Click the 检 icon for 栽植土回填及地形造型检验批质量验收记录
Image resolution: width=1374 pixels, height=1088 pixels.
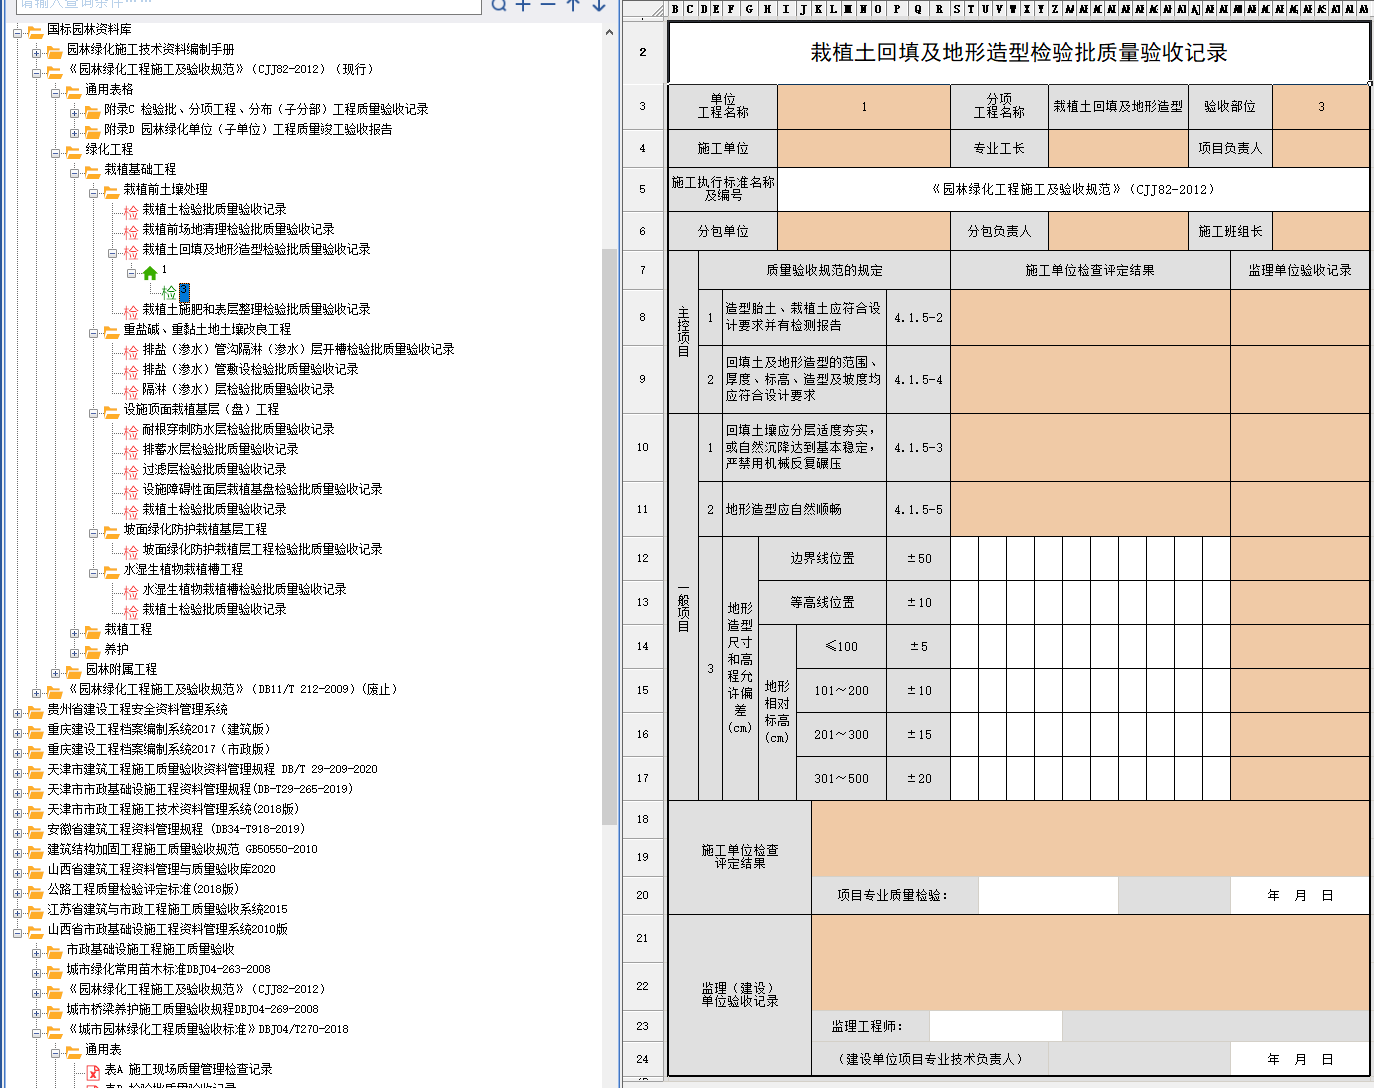(x=131, y=251)
